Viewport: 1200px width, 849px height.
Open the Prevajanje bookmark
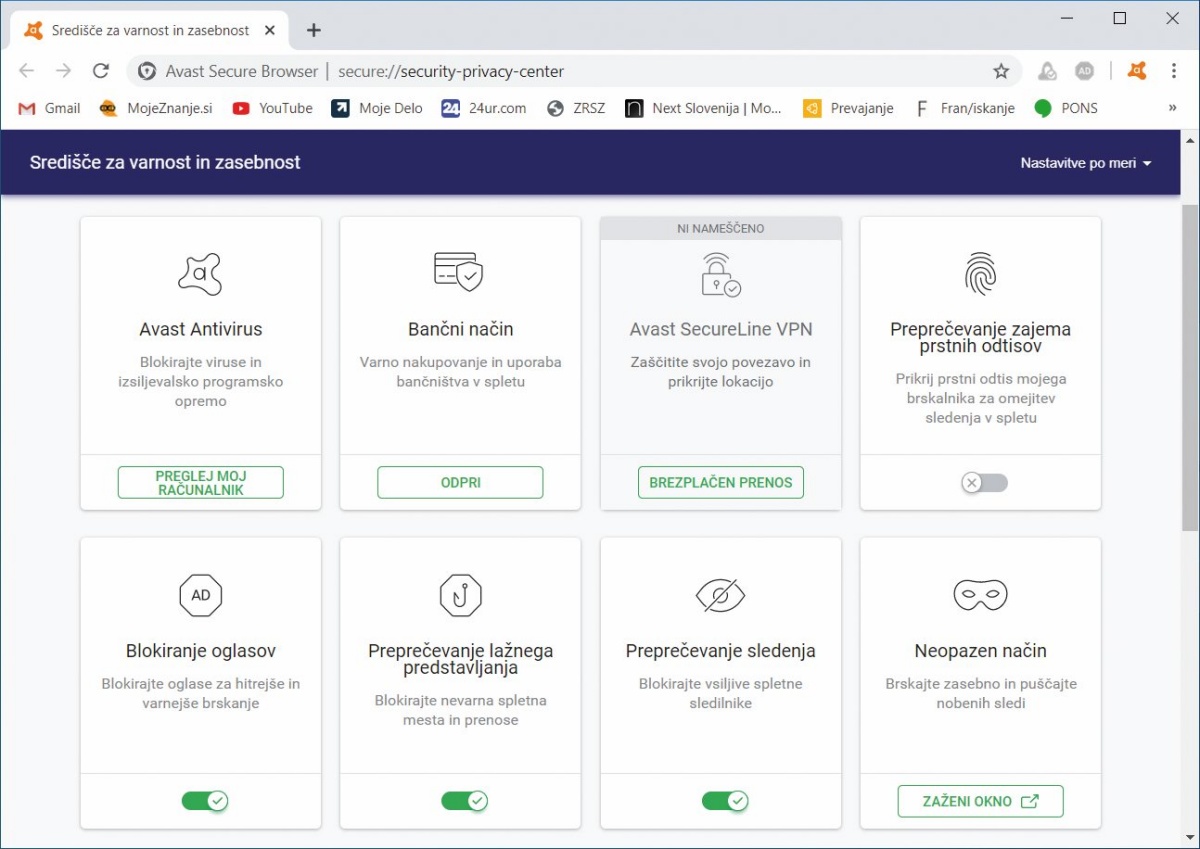848,108
